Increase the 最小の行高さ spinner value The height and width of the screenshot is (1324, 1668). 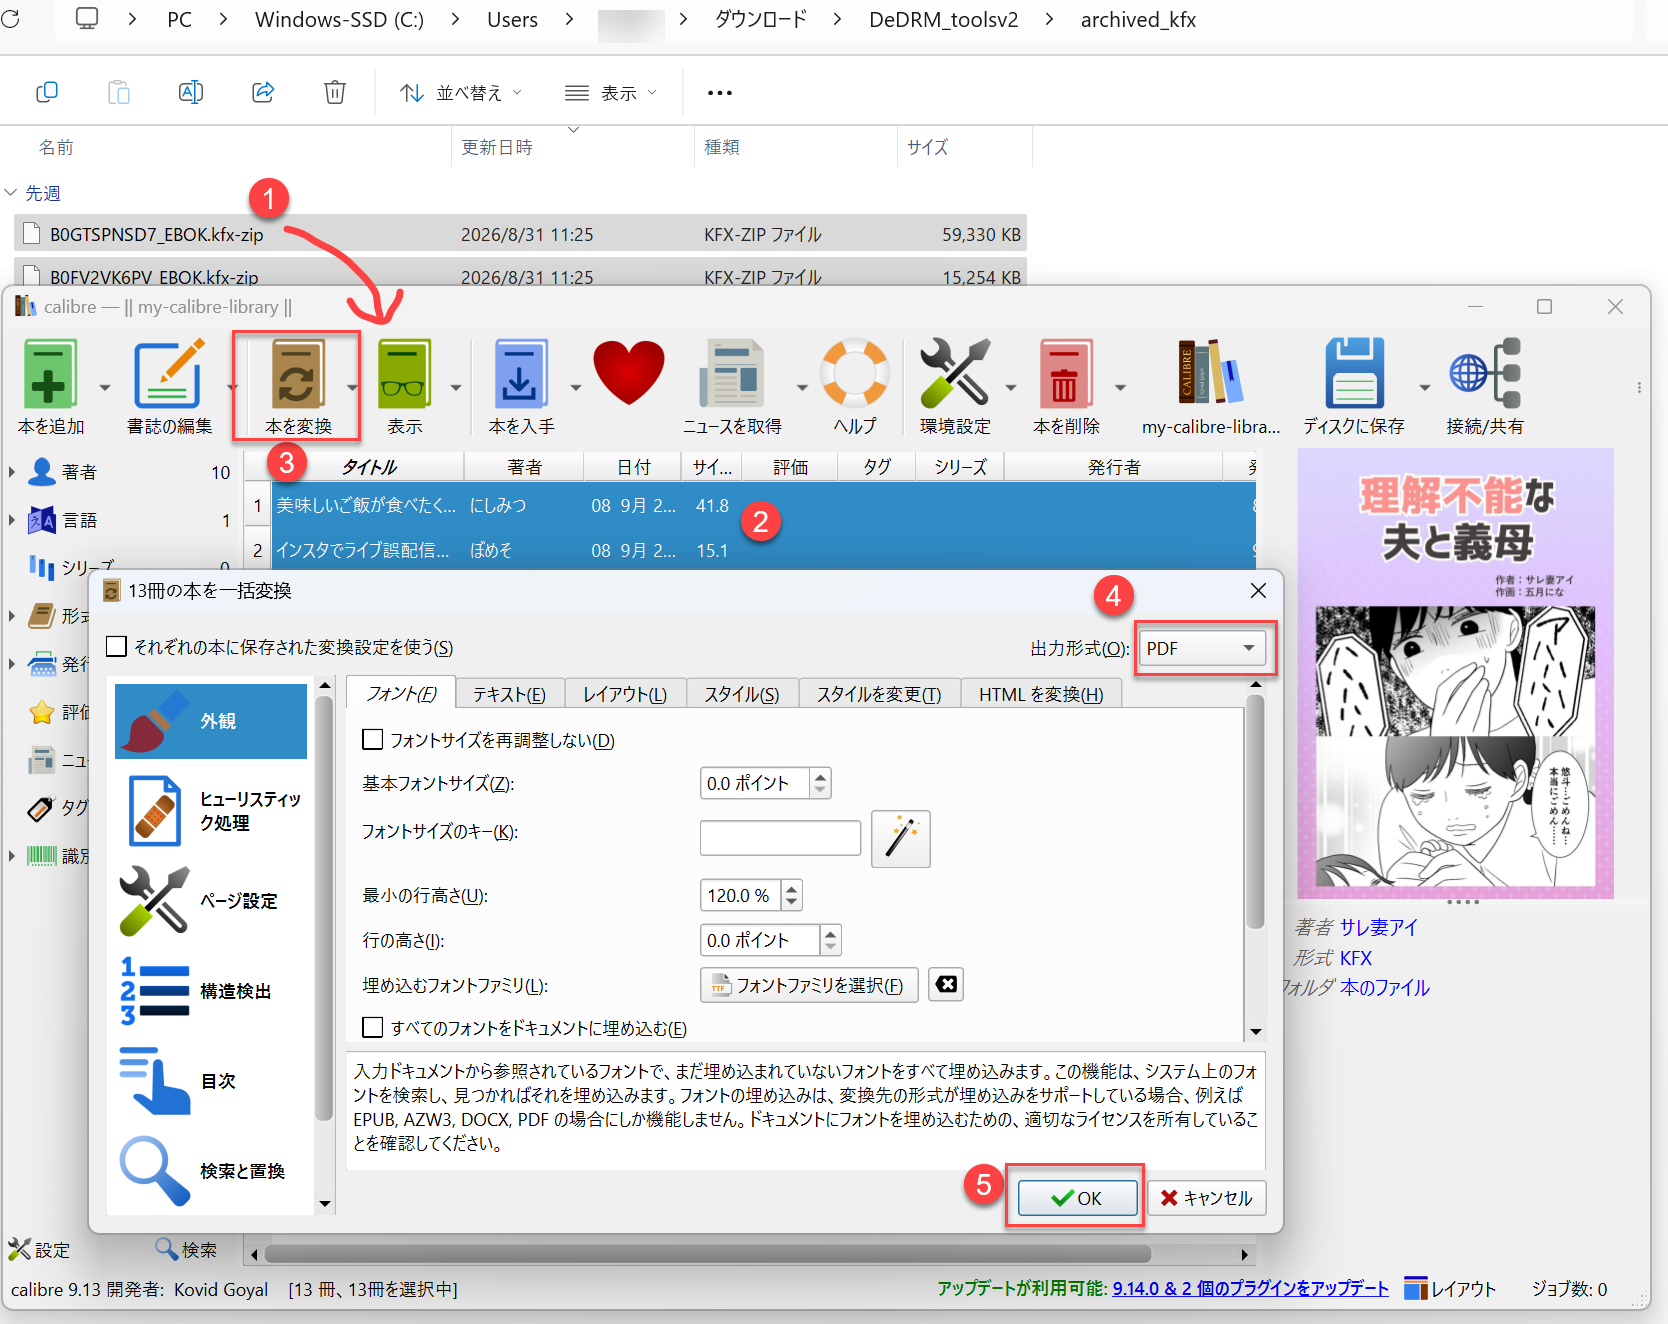coord(791,888)
